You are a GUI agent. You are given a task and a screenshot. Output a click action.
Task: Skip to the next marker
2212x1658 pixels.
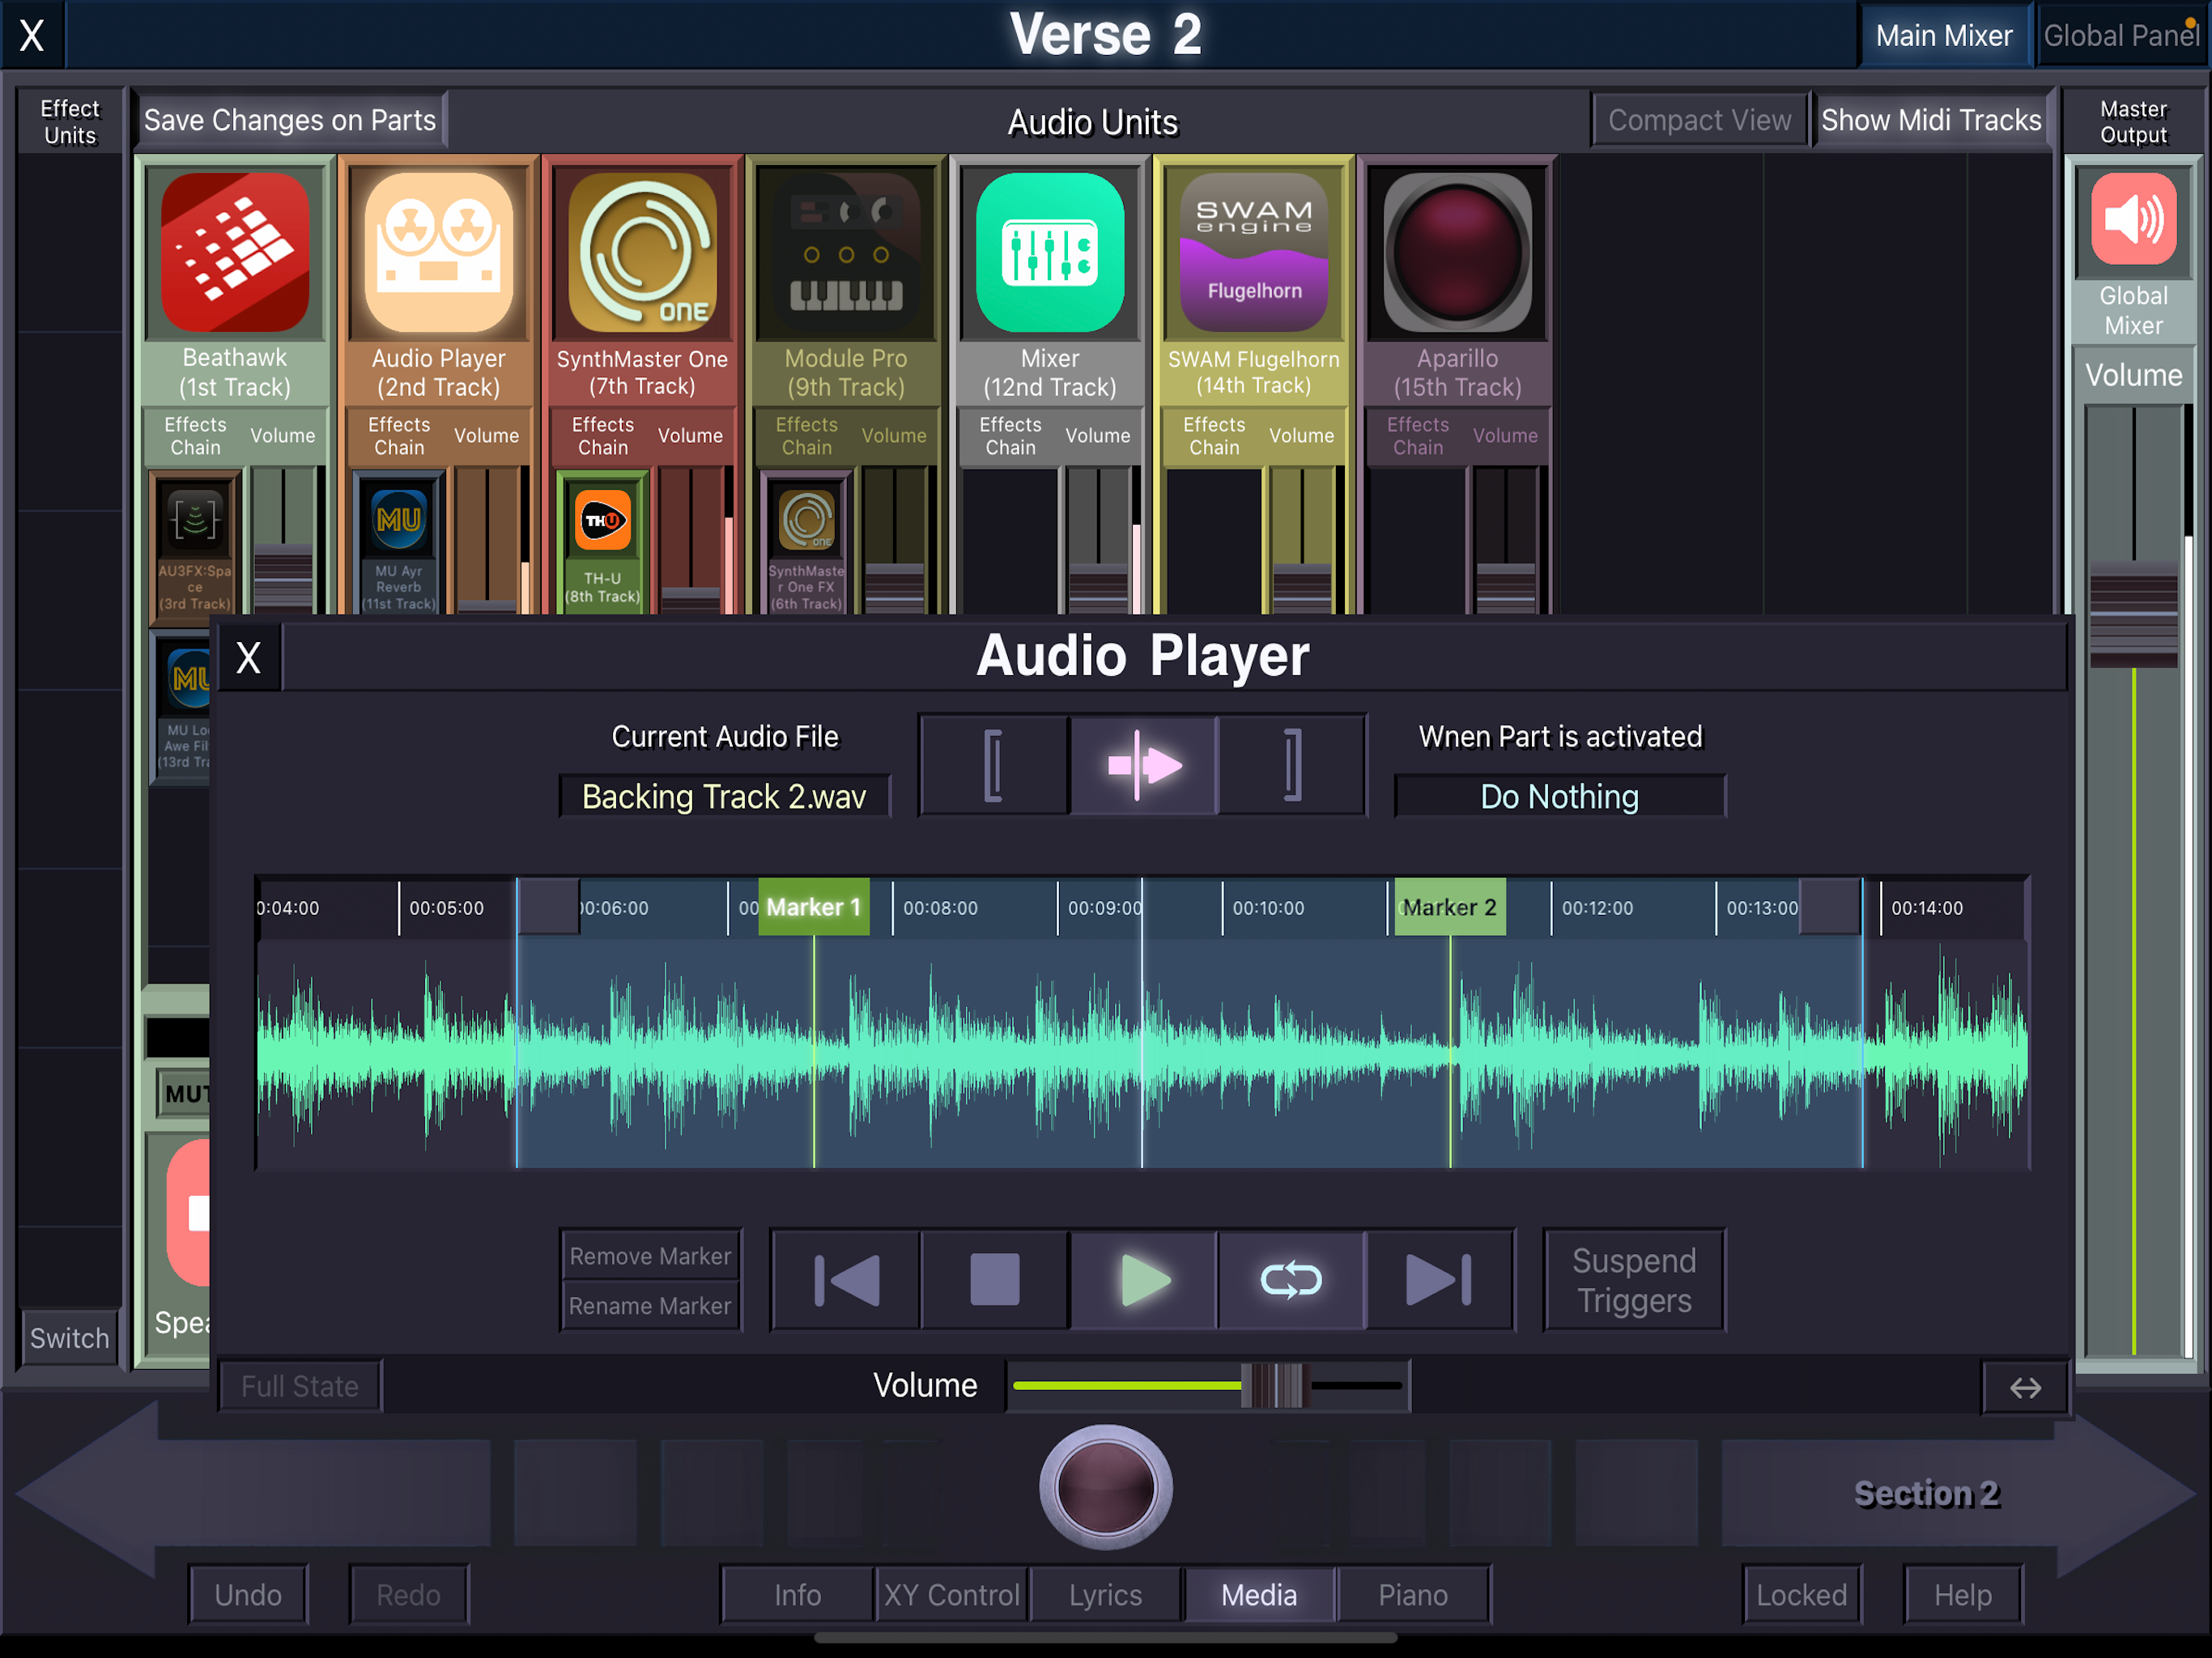(x=1439, y=1279)
